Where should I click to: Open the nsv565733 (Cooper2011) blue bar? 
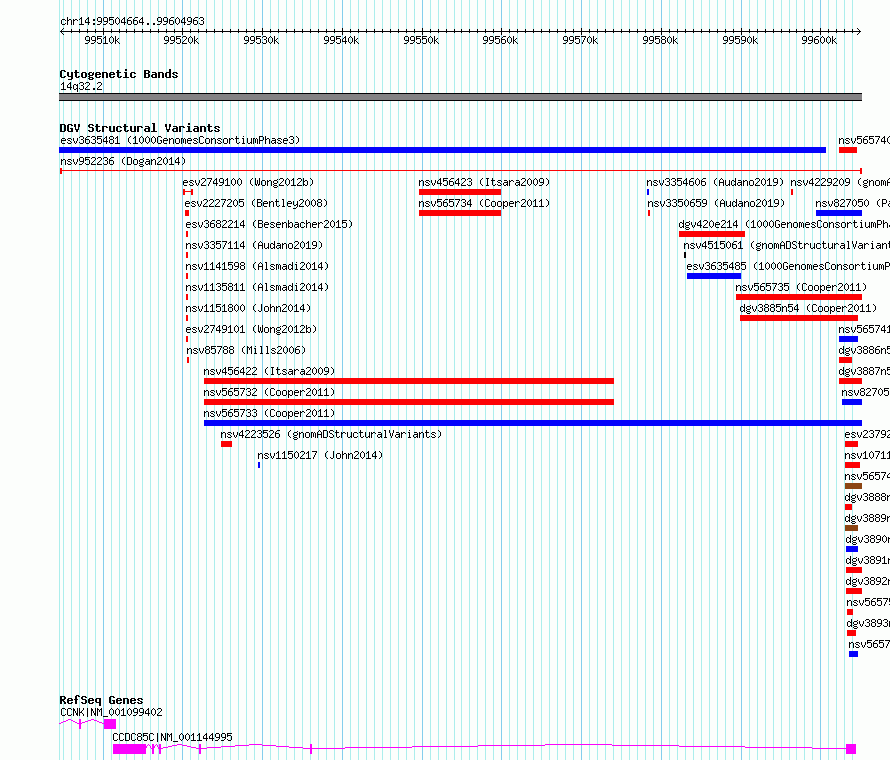tap(533, 423)
